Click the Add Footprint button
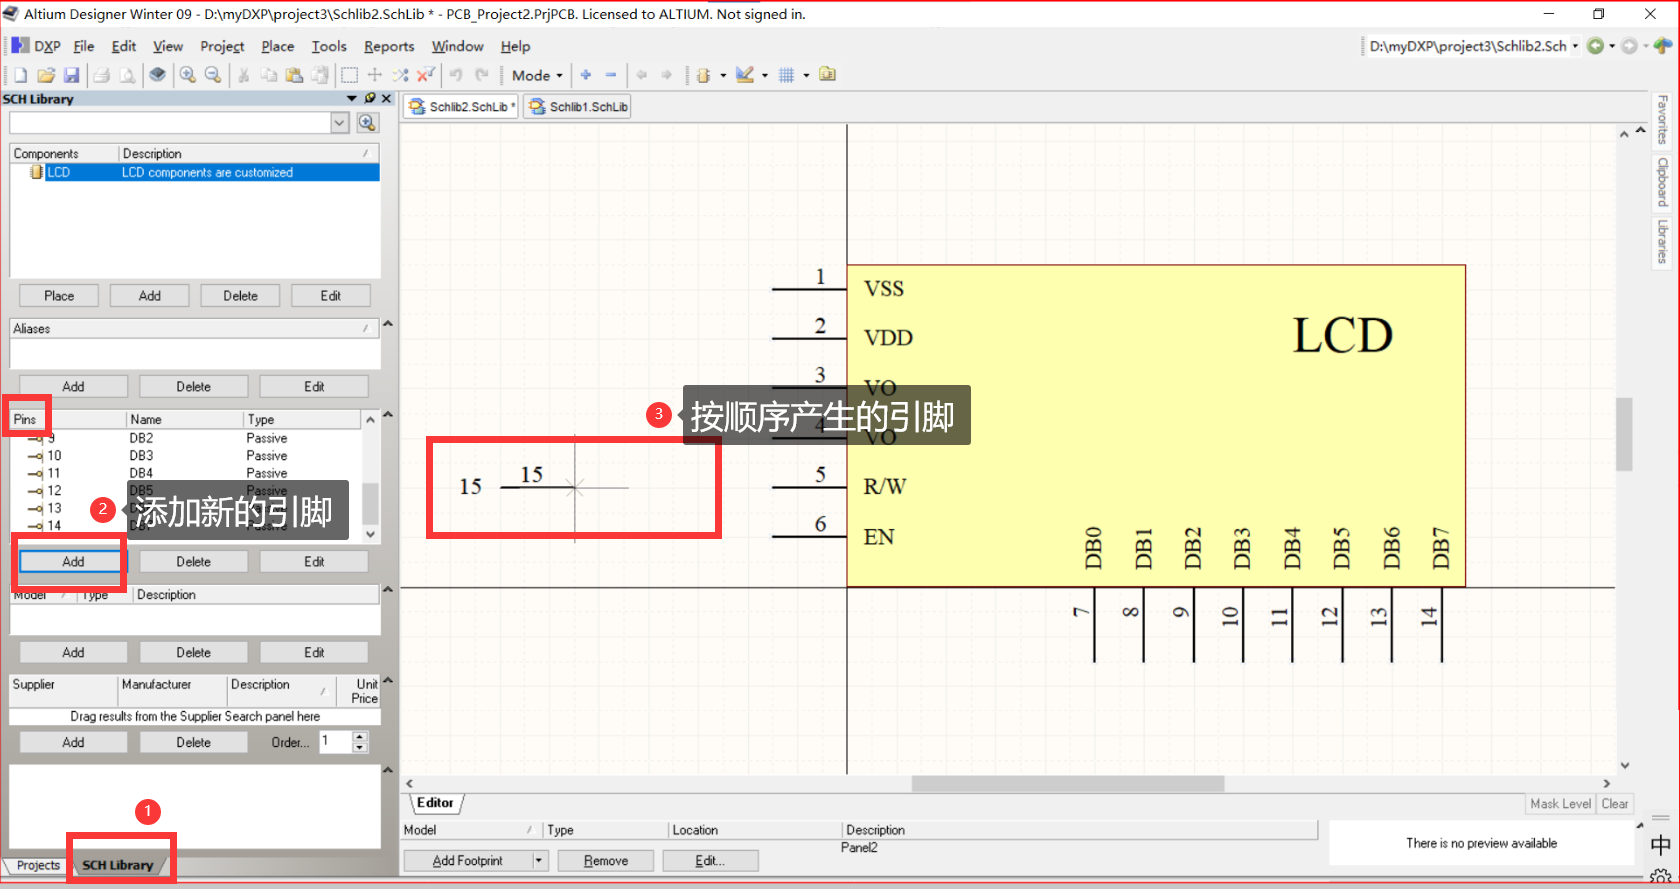Image resolution: width=1680 pixels, height=889 pixels. pos(467,860)
